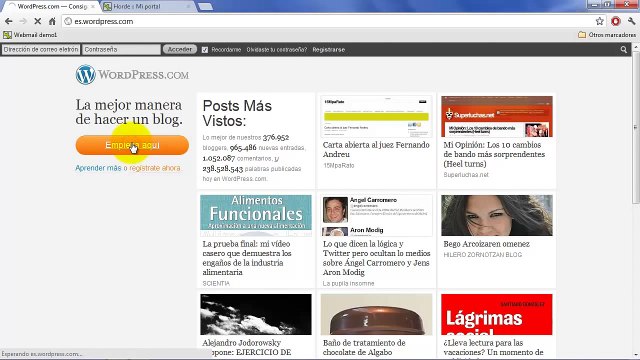This screenshot has height=360, width=640.
Task: Open the Otros marcadores folder
Action: tap(607, 35)
